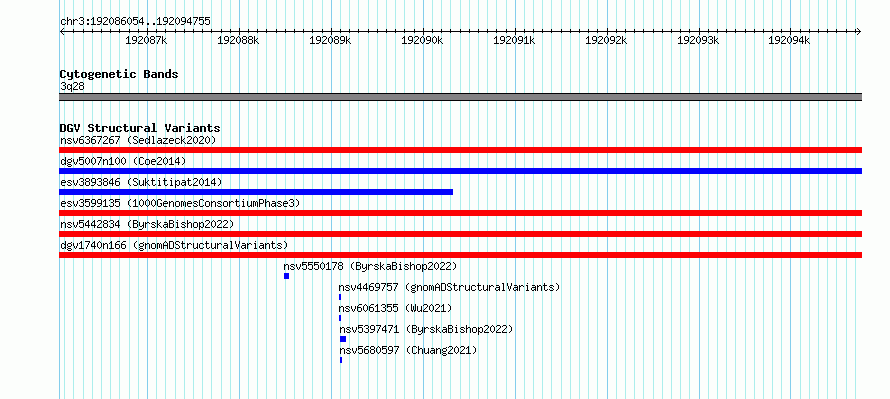This screenshot has height=399, width=890.
Task: Click the chr3:192086054..192094755 region label
Action: [x=135, y=22]
